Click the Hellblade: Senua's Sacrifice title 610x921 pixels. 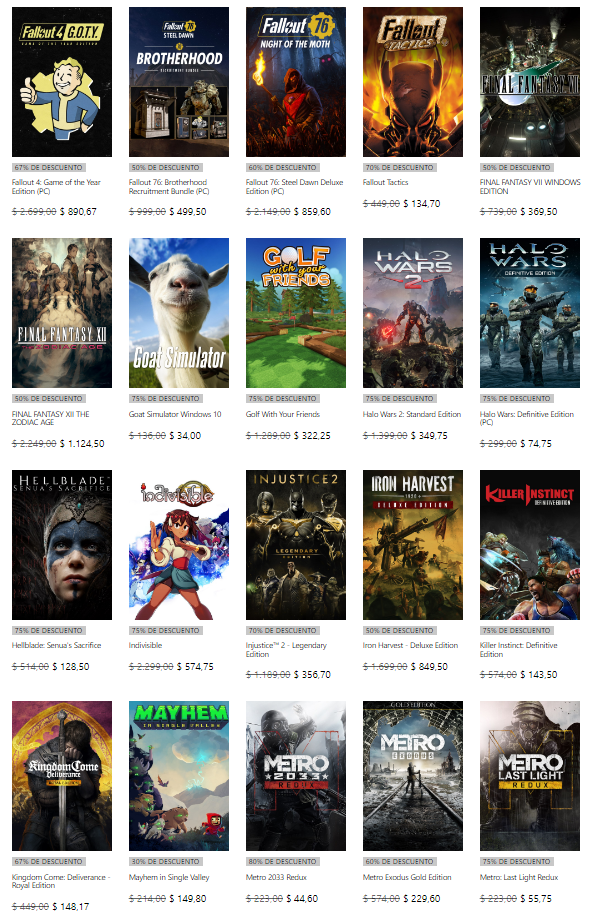(56, 645)
